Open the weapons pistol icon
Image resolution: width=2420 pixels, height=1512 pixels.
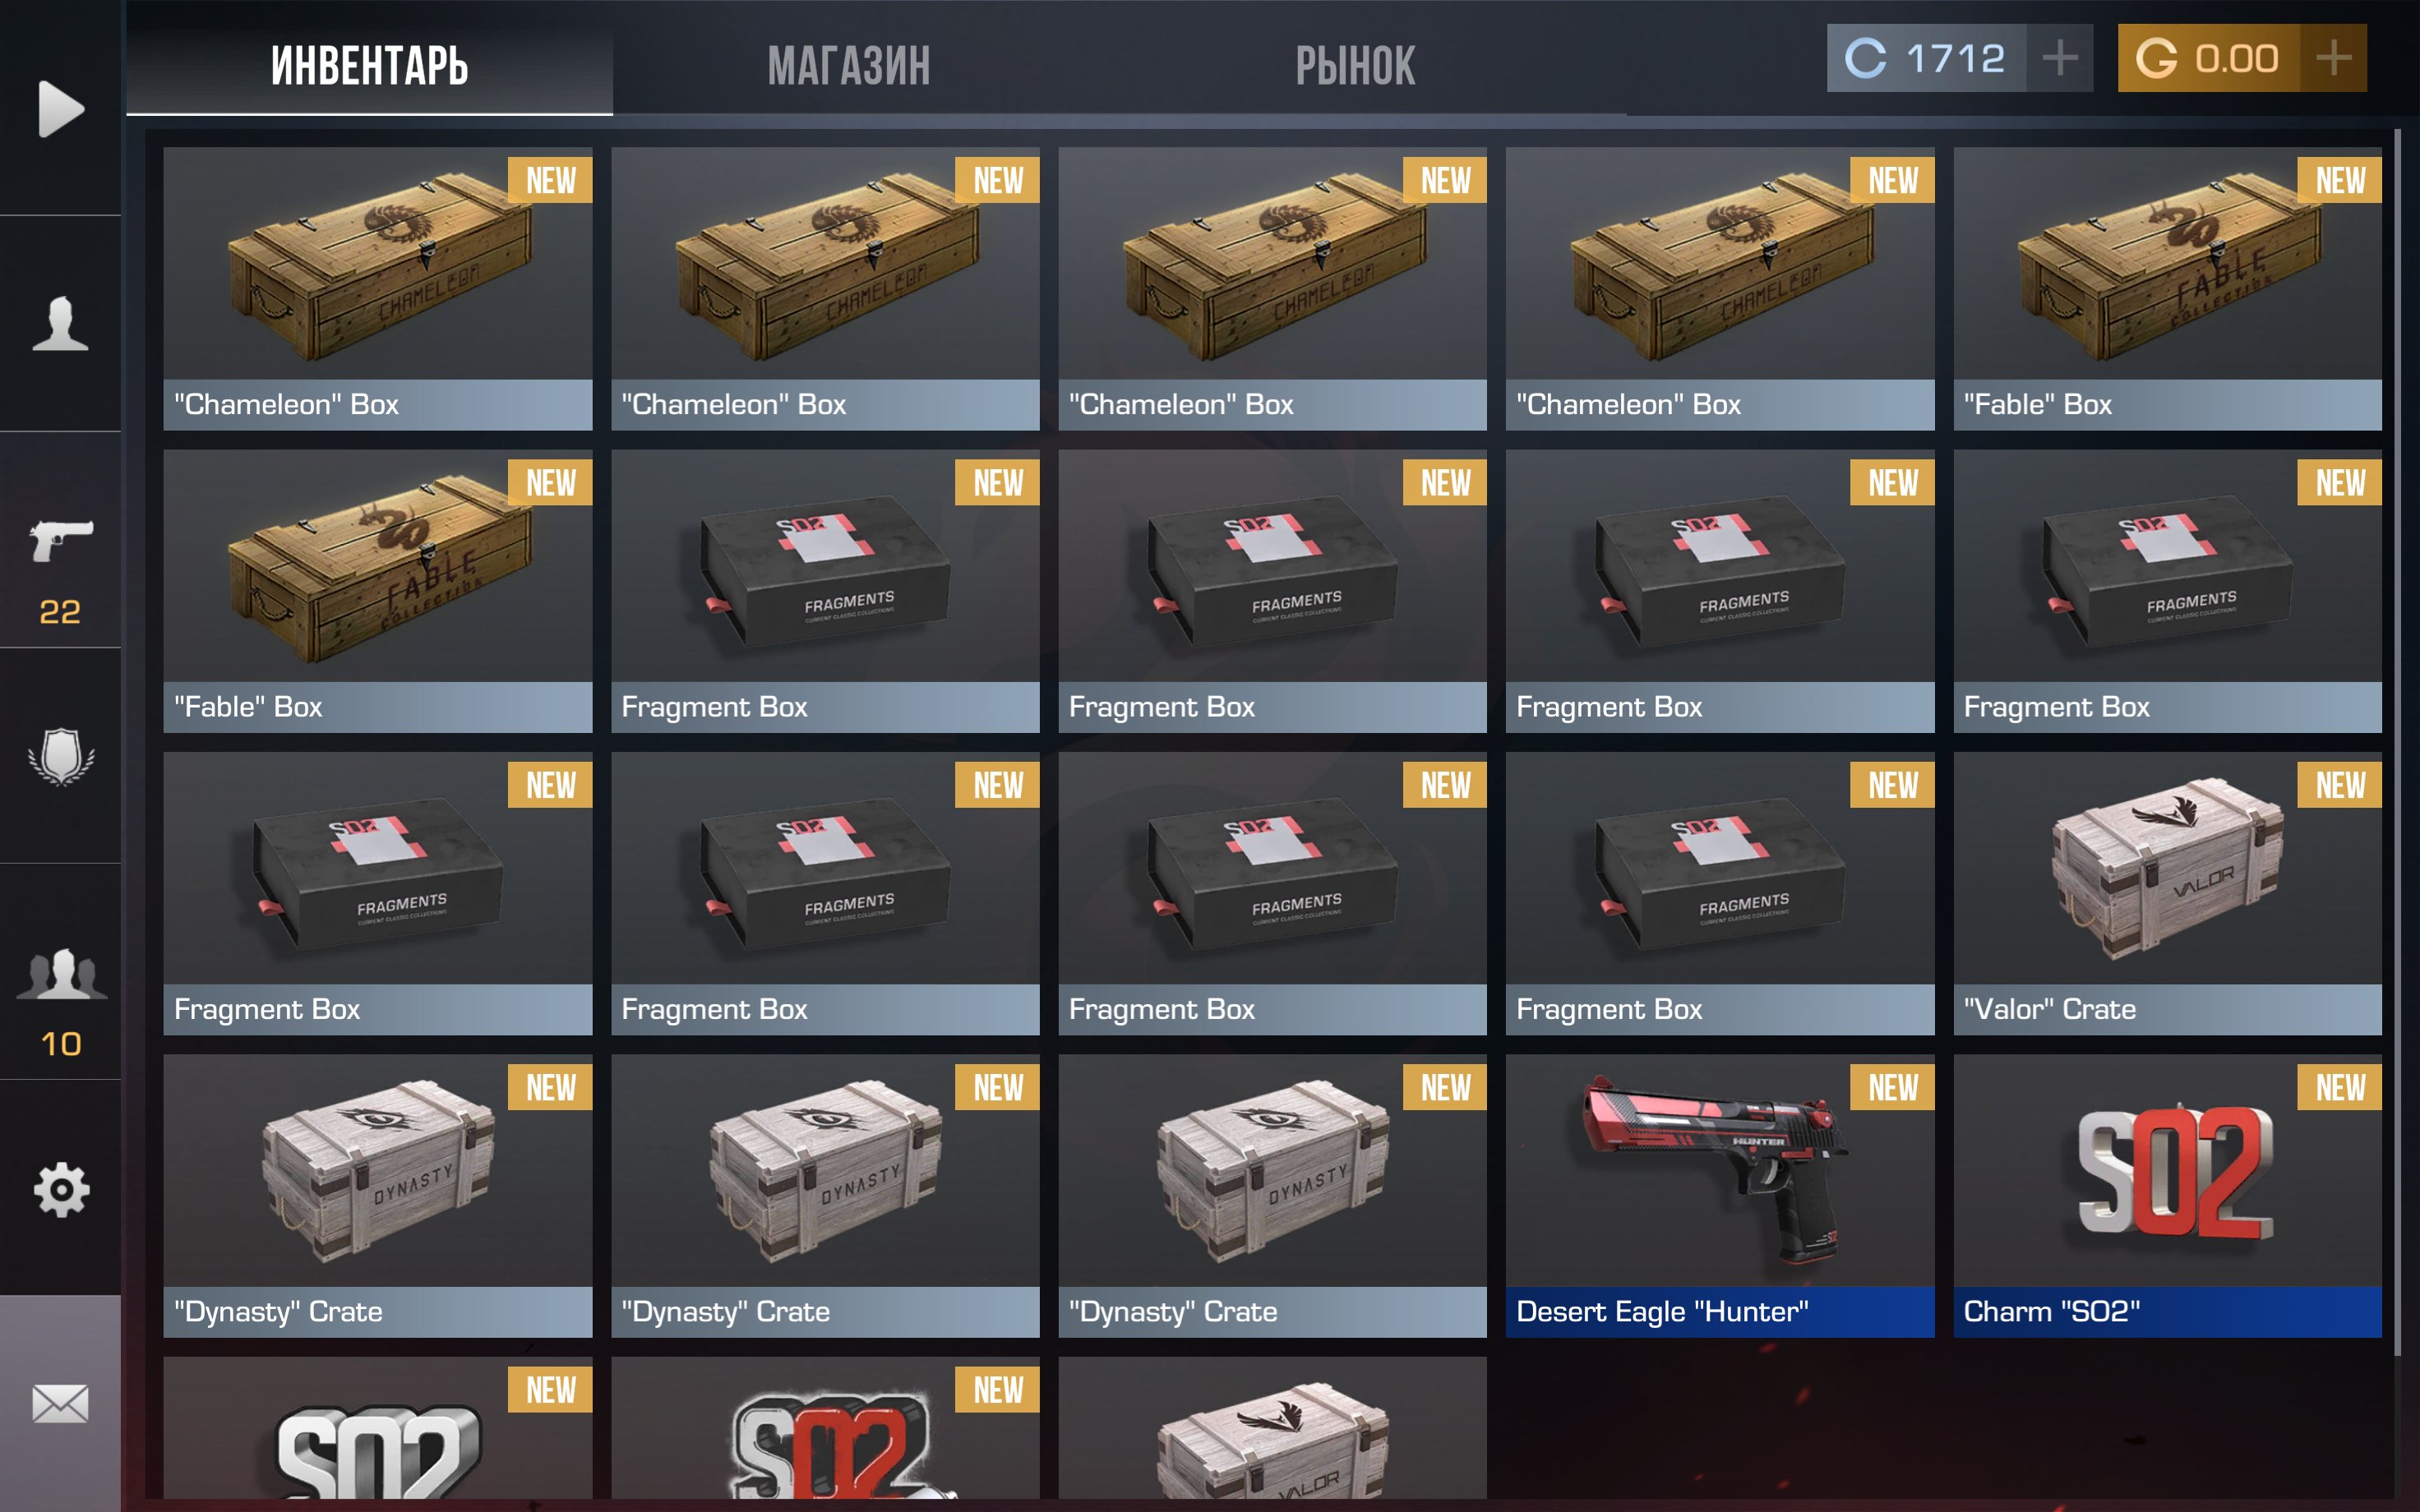click(60, 541)
